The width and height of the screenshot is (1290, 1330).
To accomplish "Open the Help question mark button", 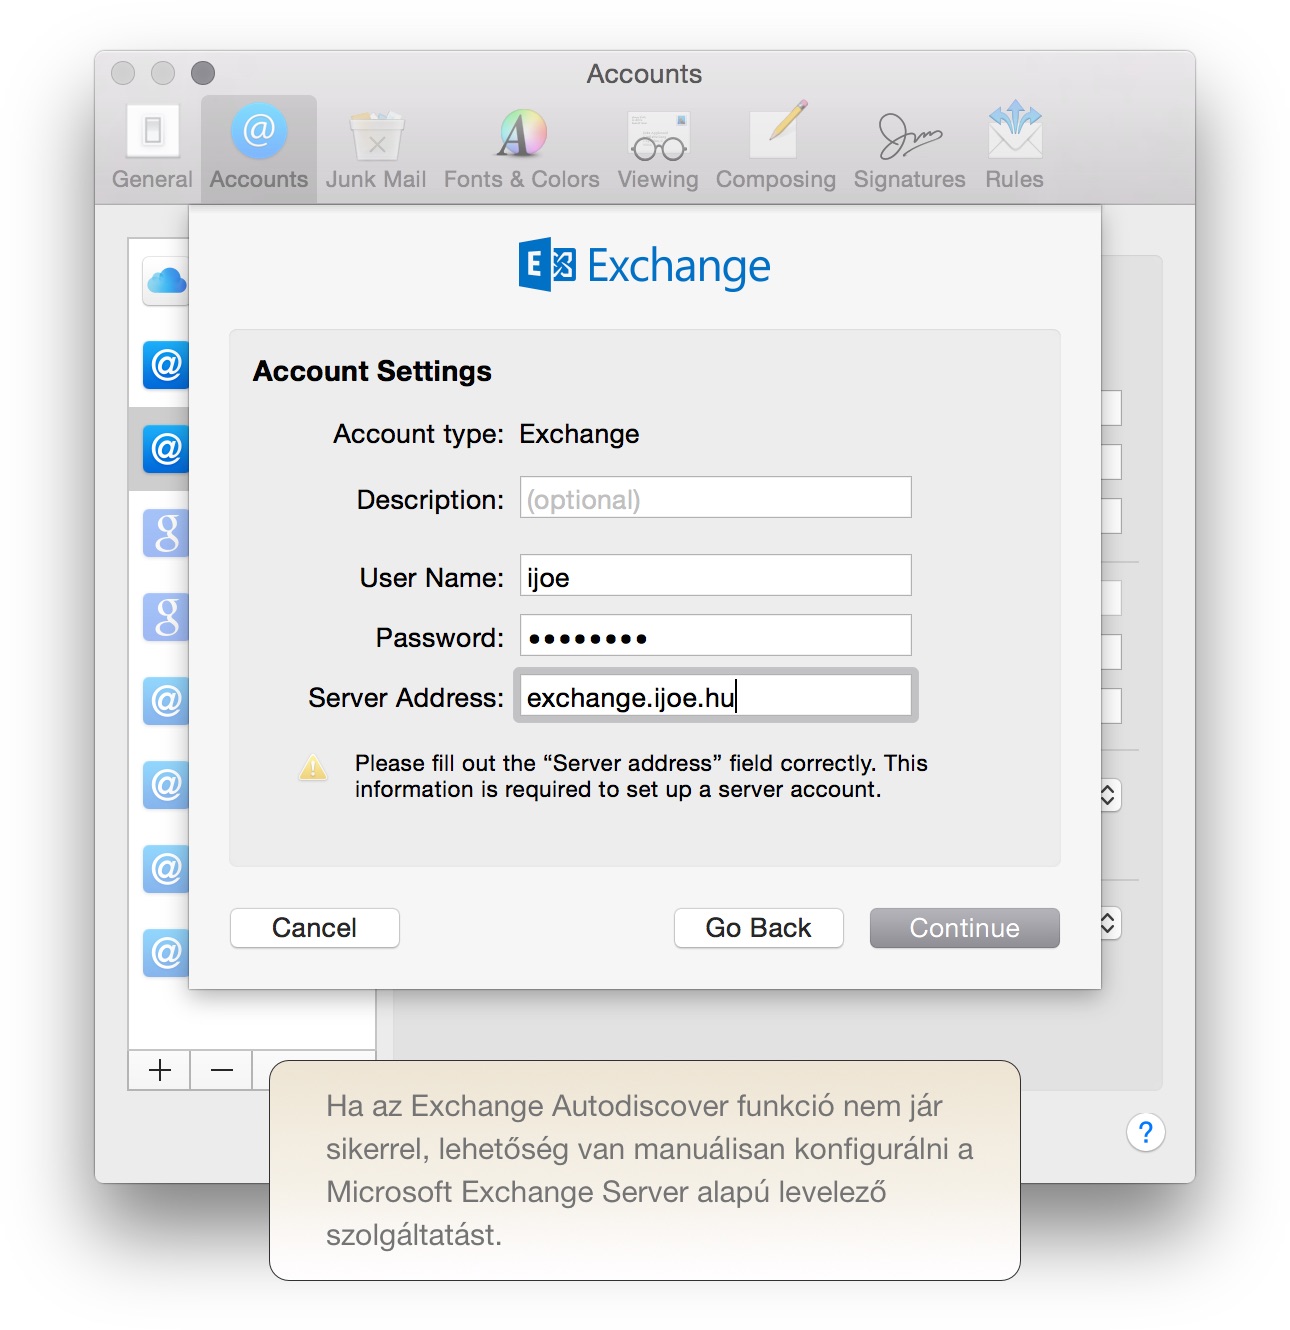I will pos(1145,1132).
